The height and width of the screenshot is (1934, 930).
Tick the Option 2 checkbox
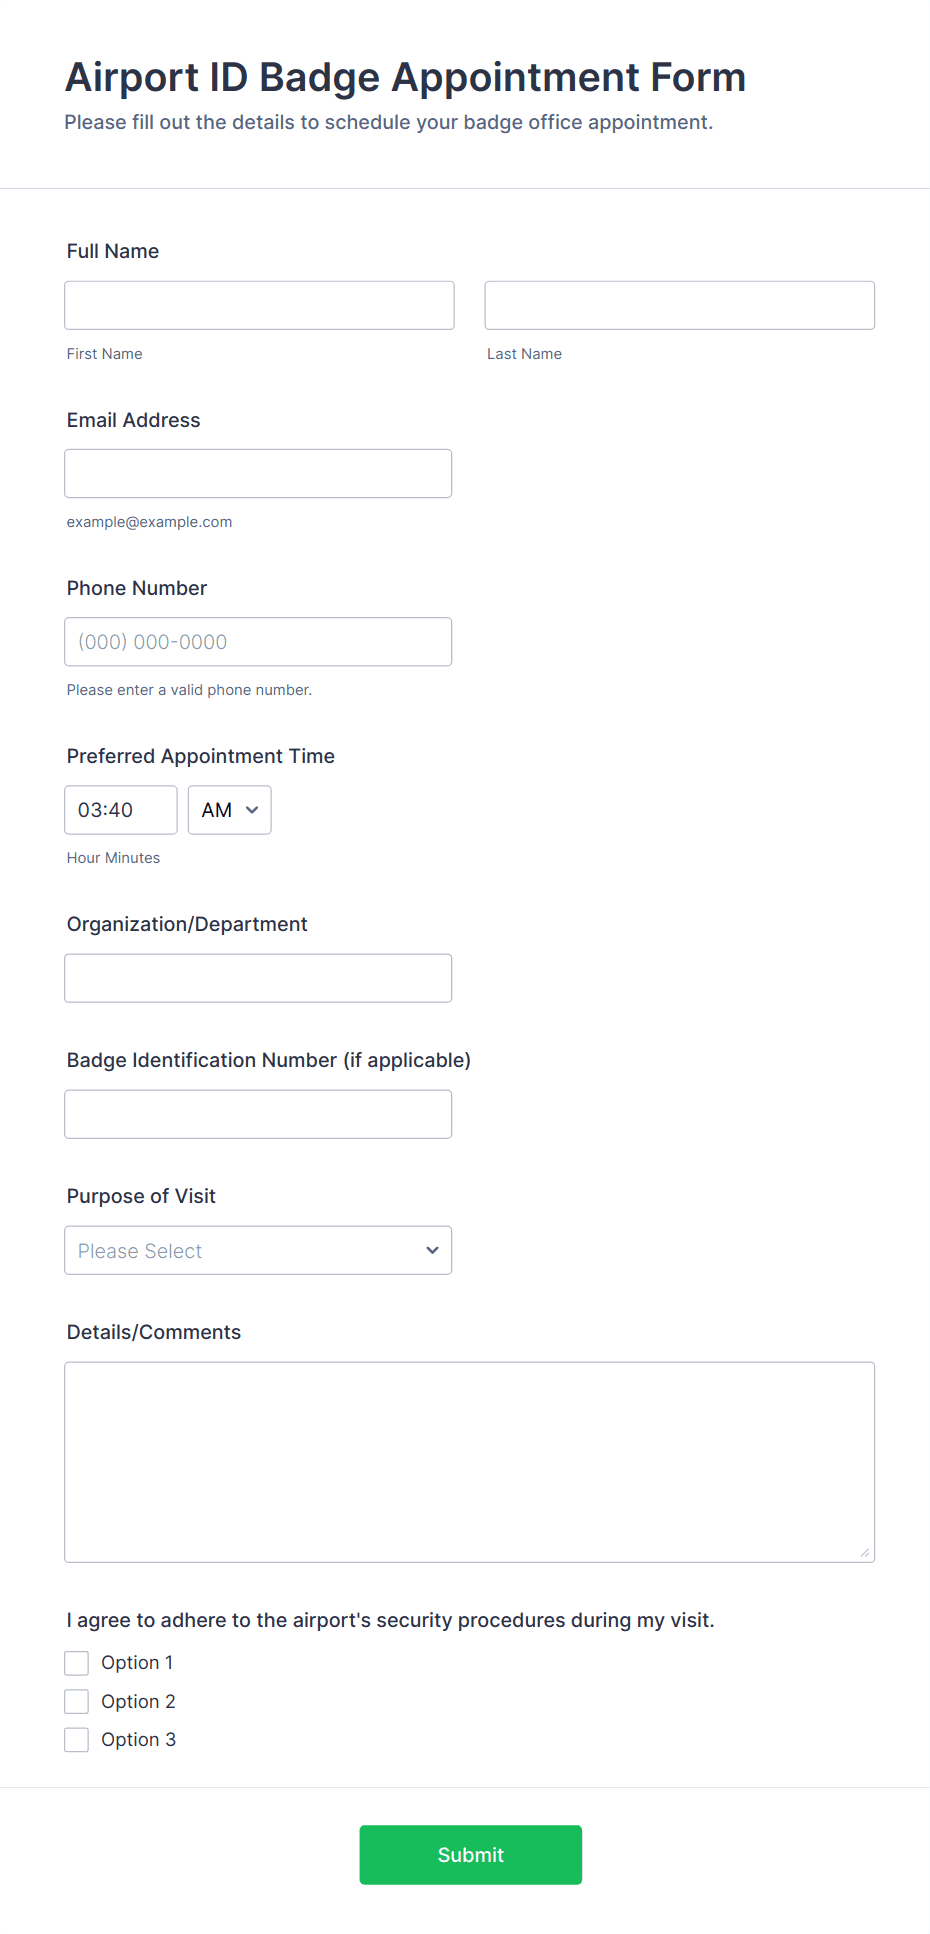tap(77, 1701)
